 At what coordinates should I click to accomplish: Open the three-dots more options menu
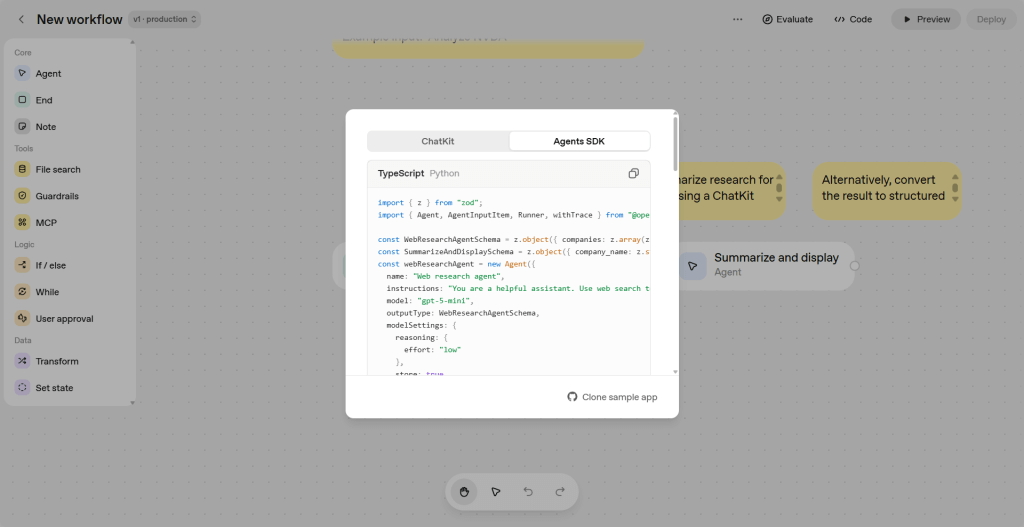[737, 19]
